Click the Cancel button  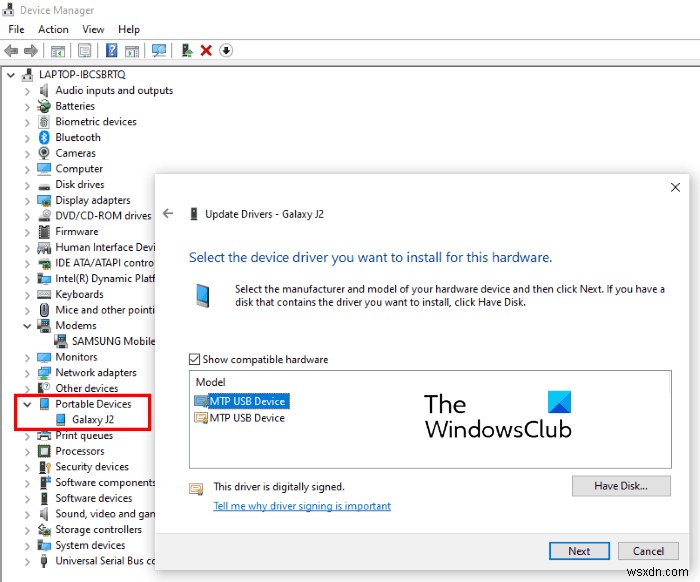[648, 551]
